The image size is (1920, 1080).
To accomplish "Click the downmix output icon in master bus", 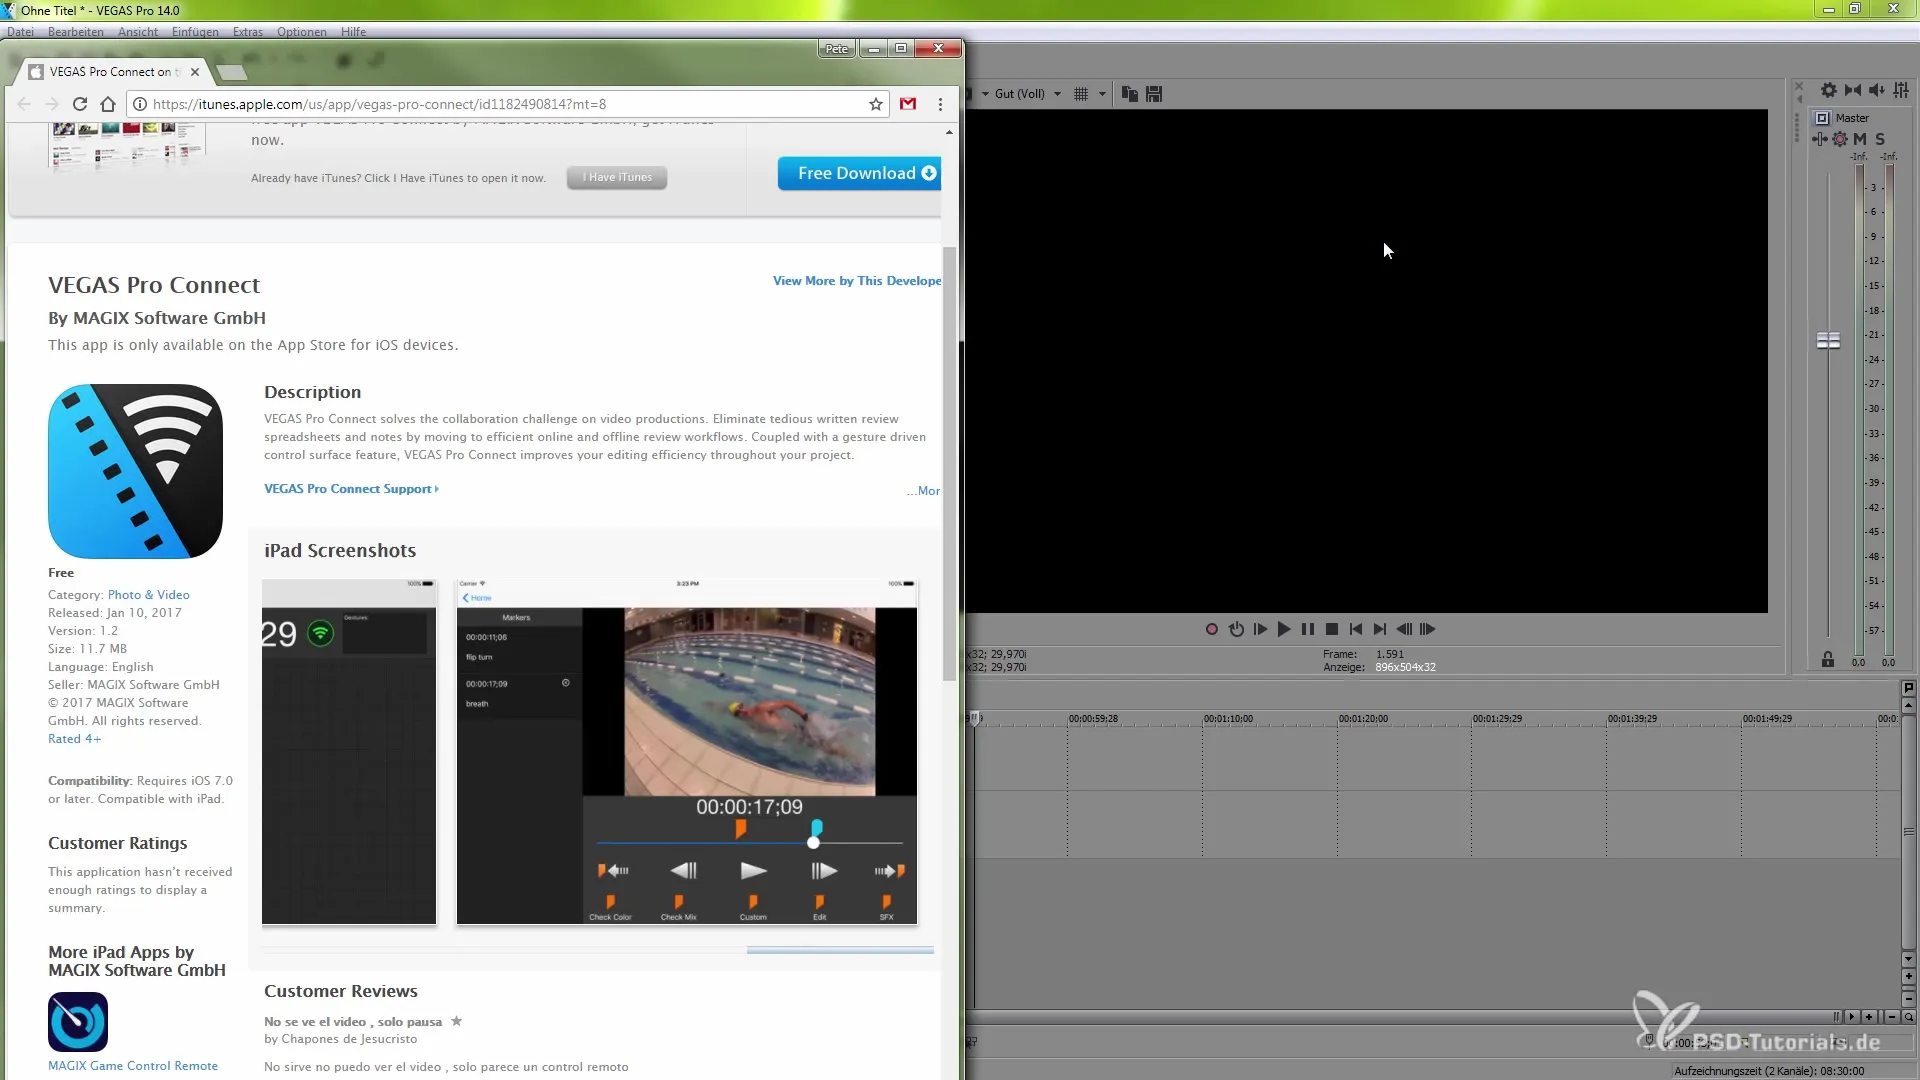I will 1853,90.
